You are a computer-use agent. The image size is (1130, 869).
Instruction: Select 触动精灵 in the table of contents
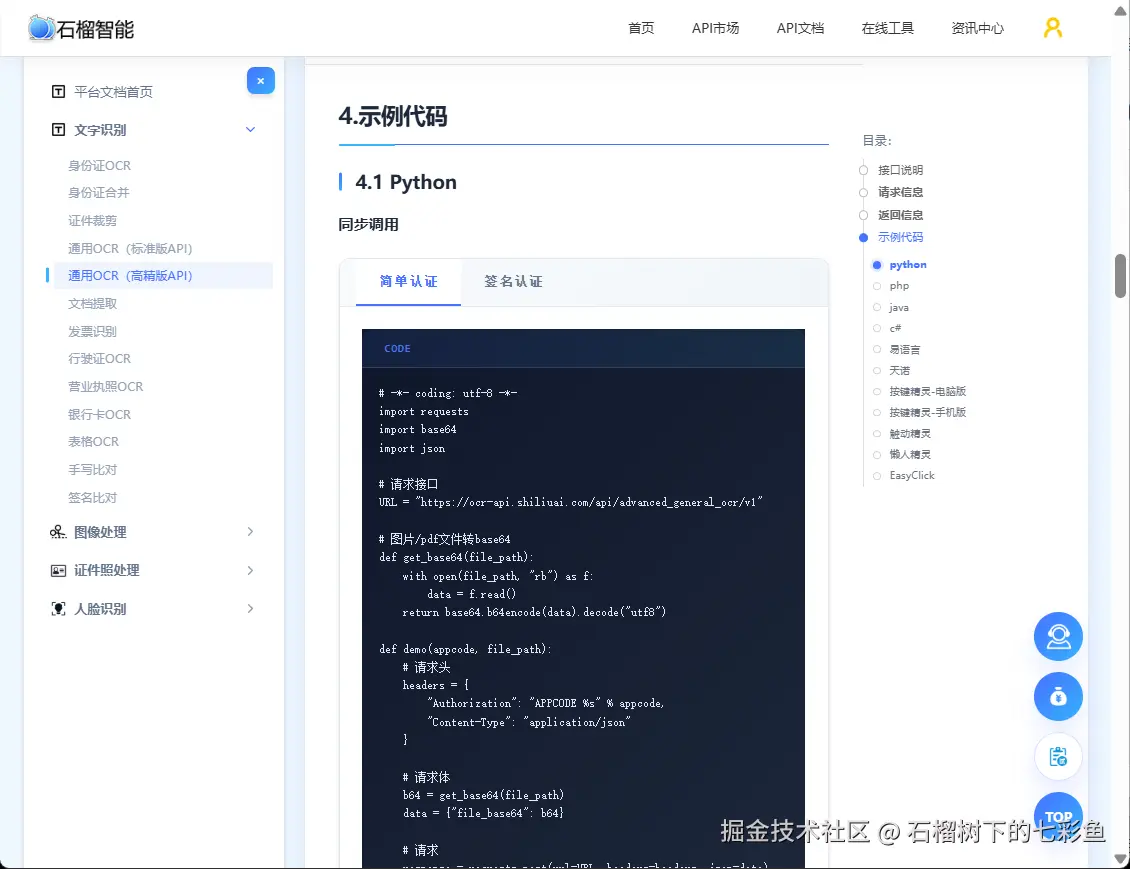tap(909, 434)
